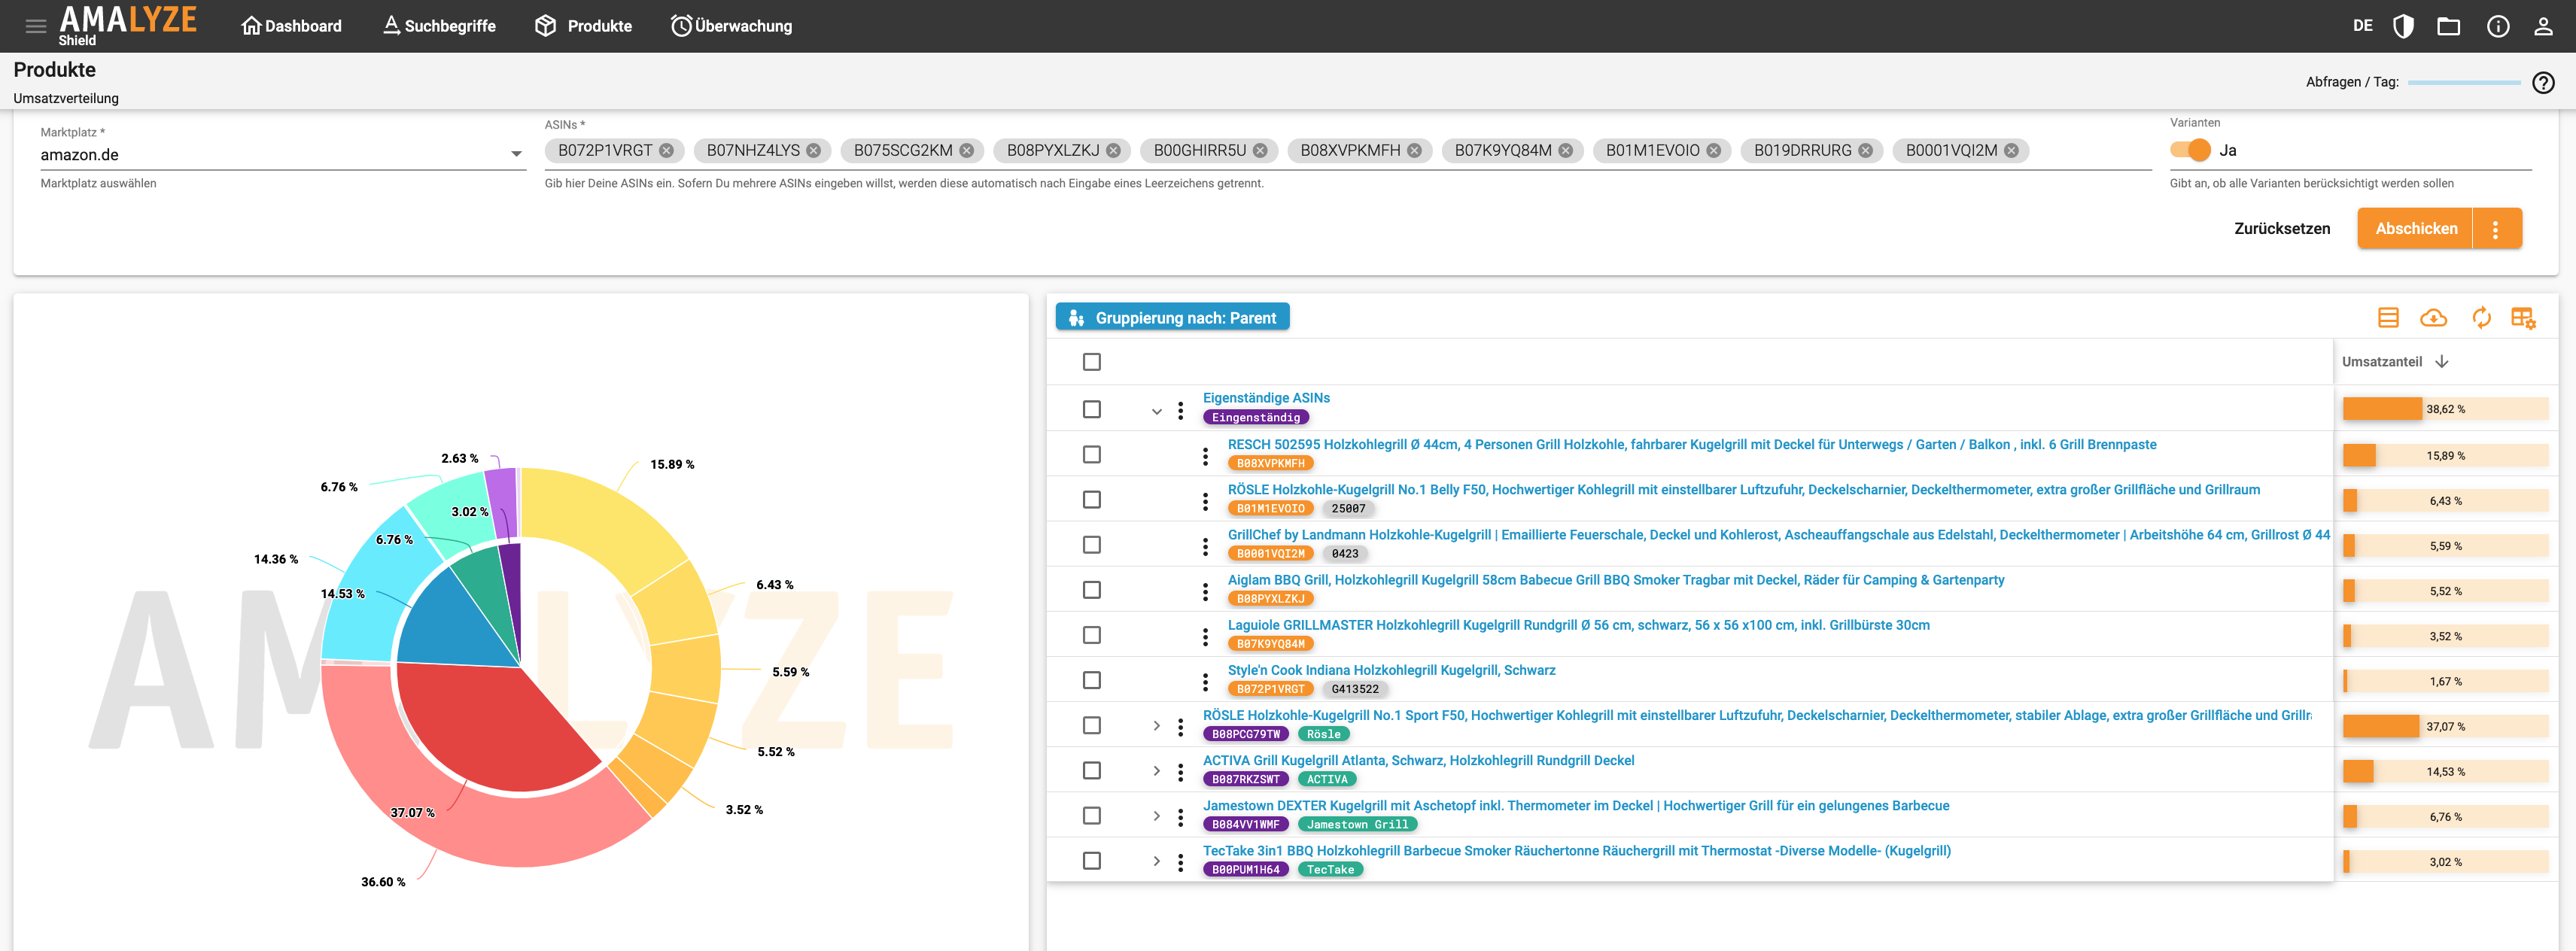The height and width of the screenshot is (951, 2576).
Task: Click the help question mark icon
Action: tap(2543, 83)
